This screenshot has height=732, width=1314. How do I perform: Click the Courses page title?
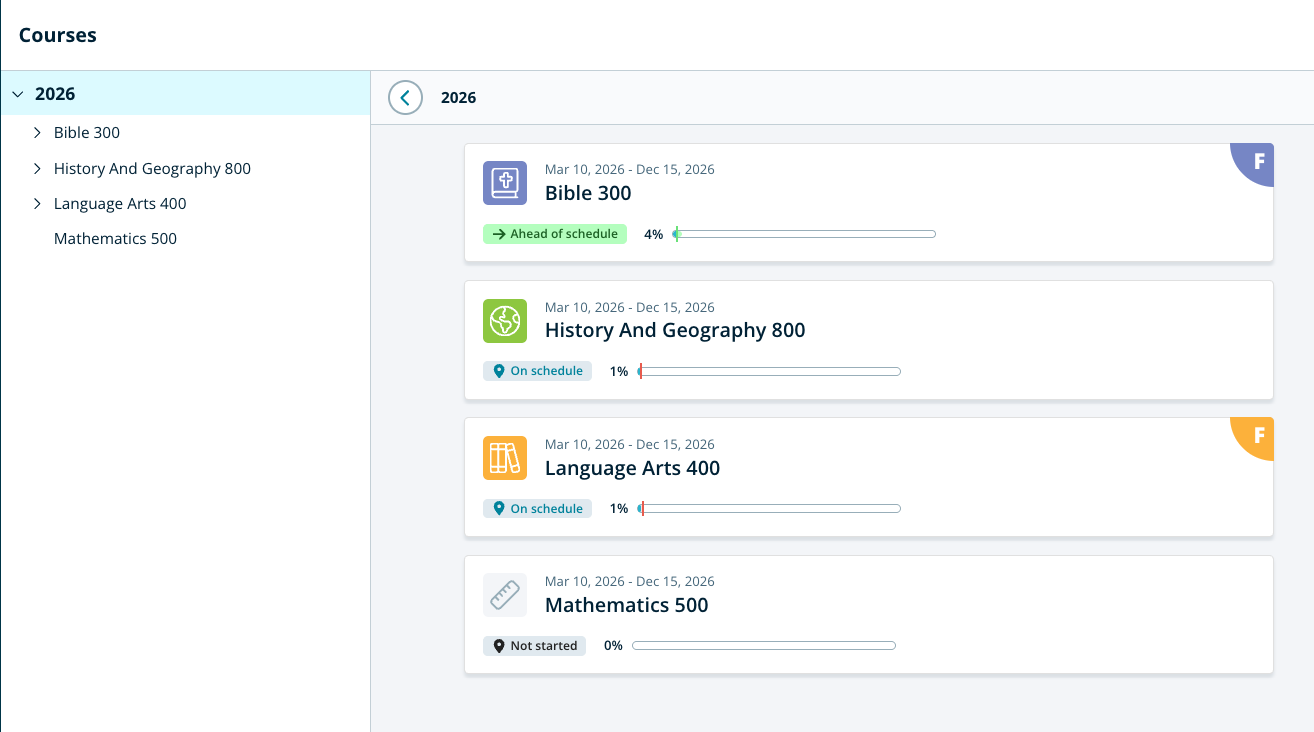point(56,34)
